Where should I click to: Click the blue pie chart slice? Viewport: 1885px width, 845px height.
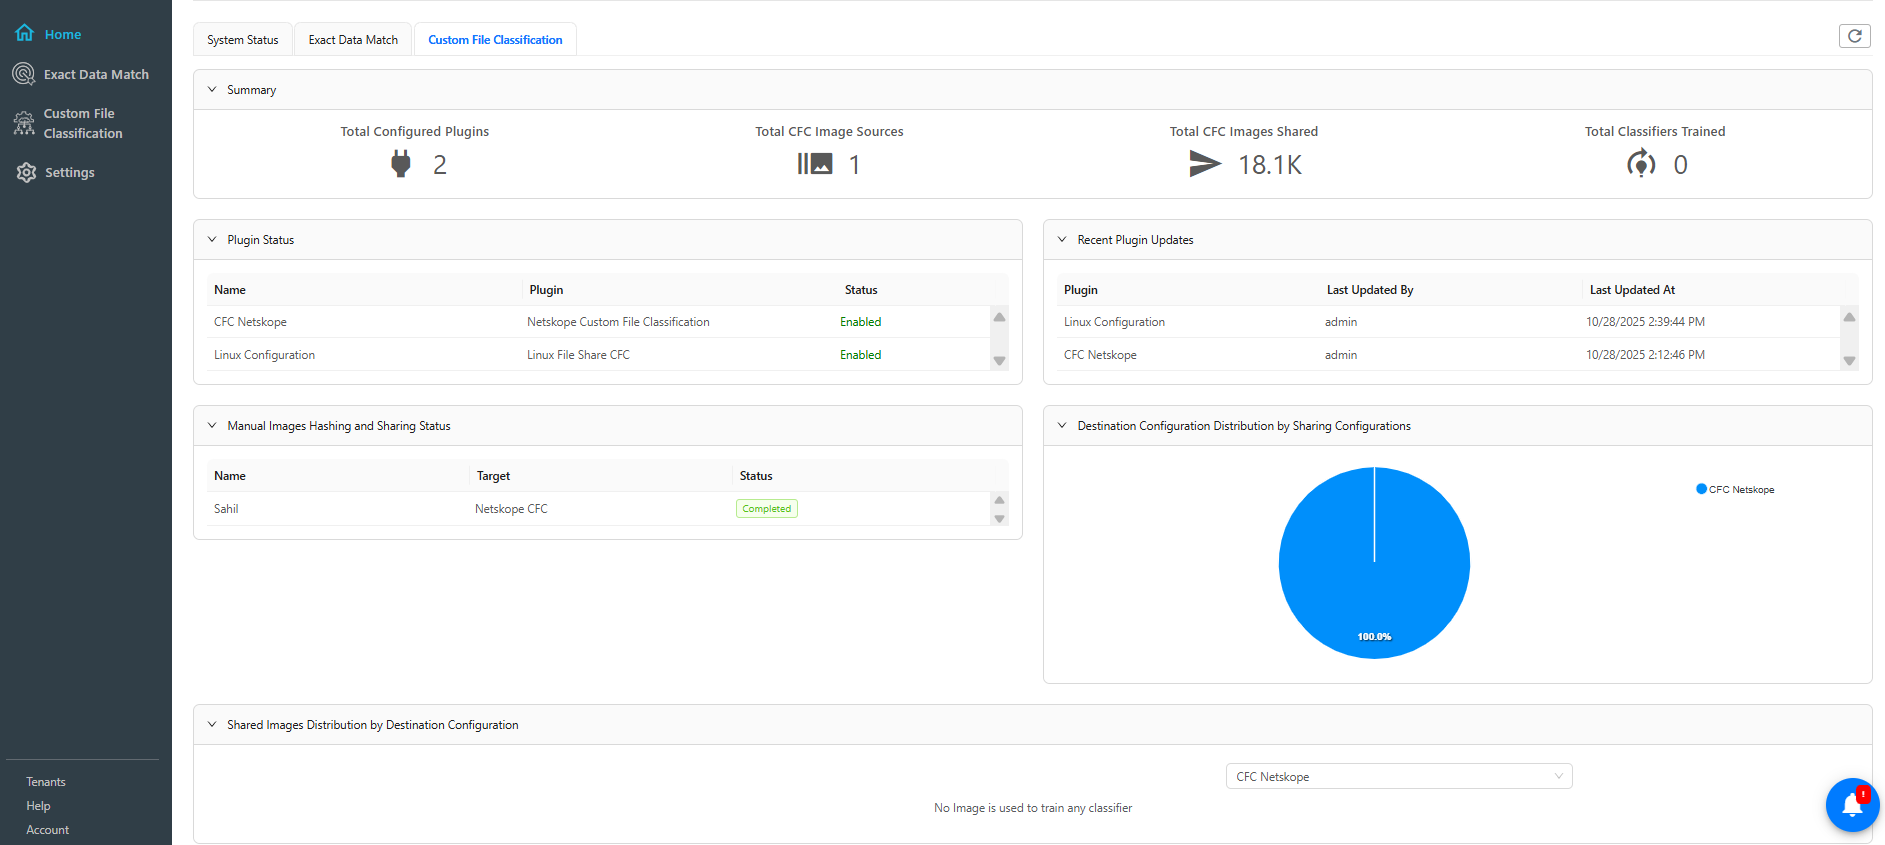(x=1374, y=563)
